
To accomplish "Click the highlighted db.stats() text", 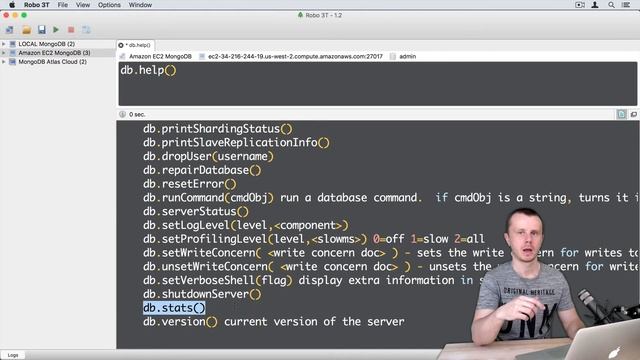I will pyautogui.click(x=174, y=308).
